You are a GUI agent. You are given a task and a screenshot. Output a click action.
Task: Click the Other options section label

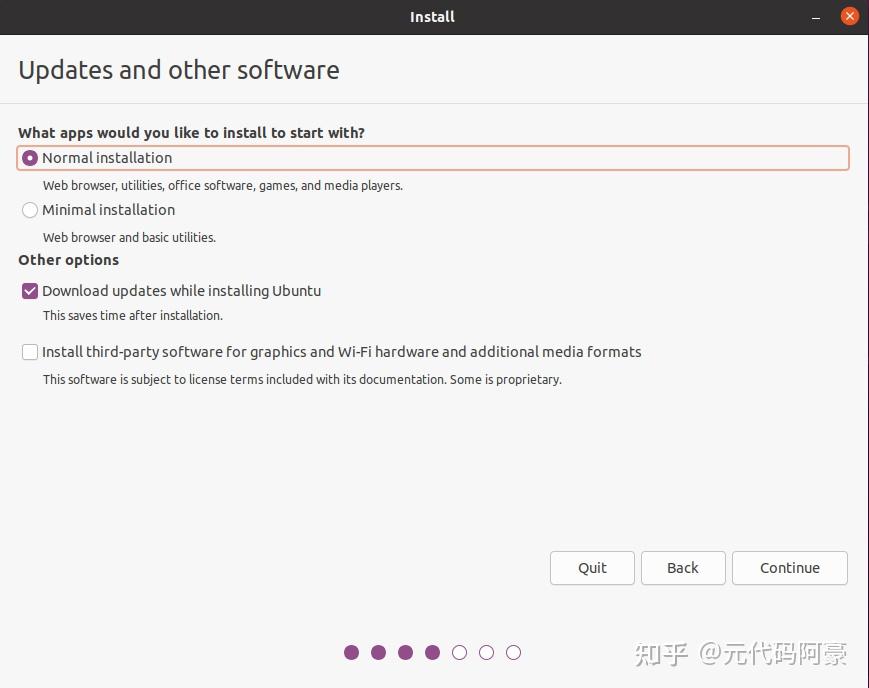pyautogui.click(x=67, y=260)
